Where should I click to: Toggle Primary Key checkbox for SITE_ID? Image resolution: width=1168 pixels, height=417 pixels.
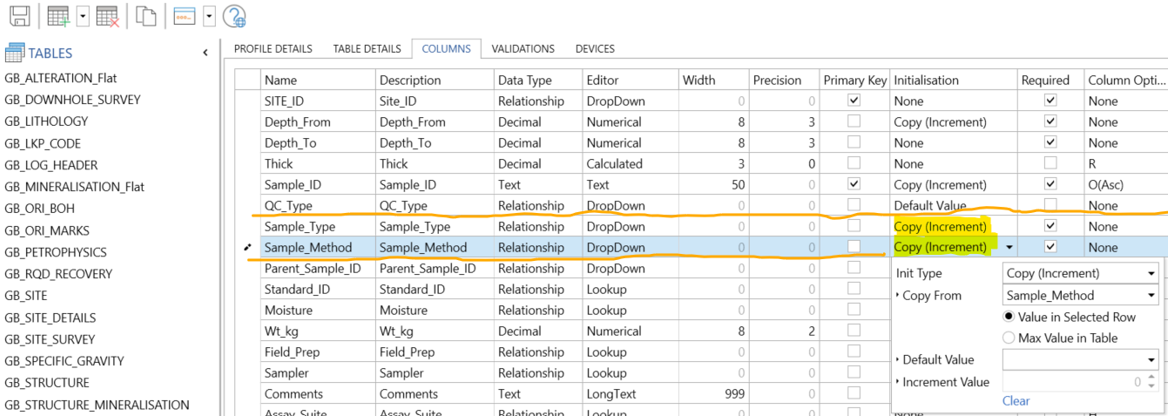853,101
